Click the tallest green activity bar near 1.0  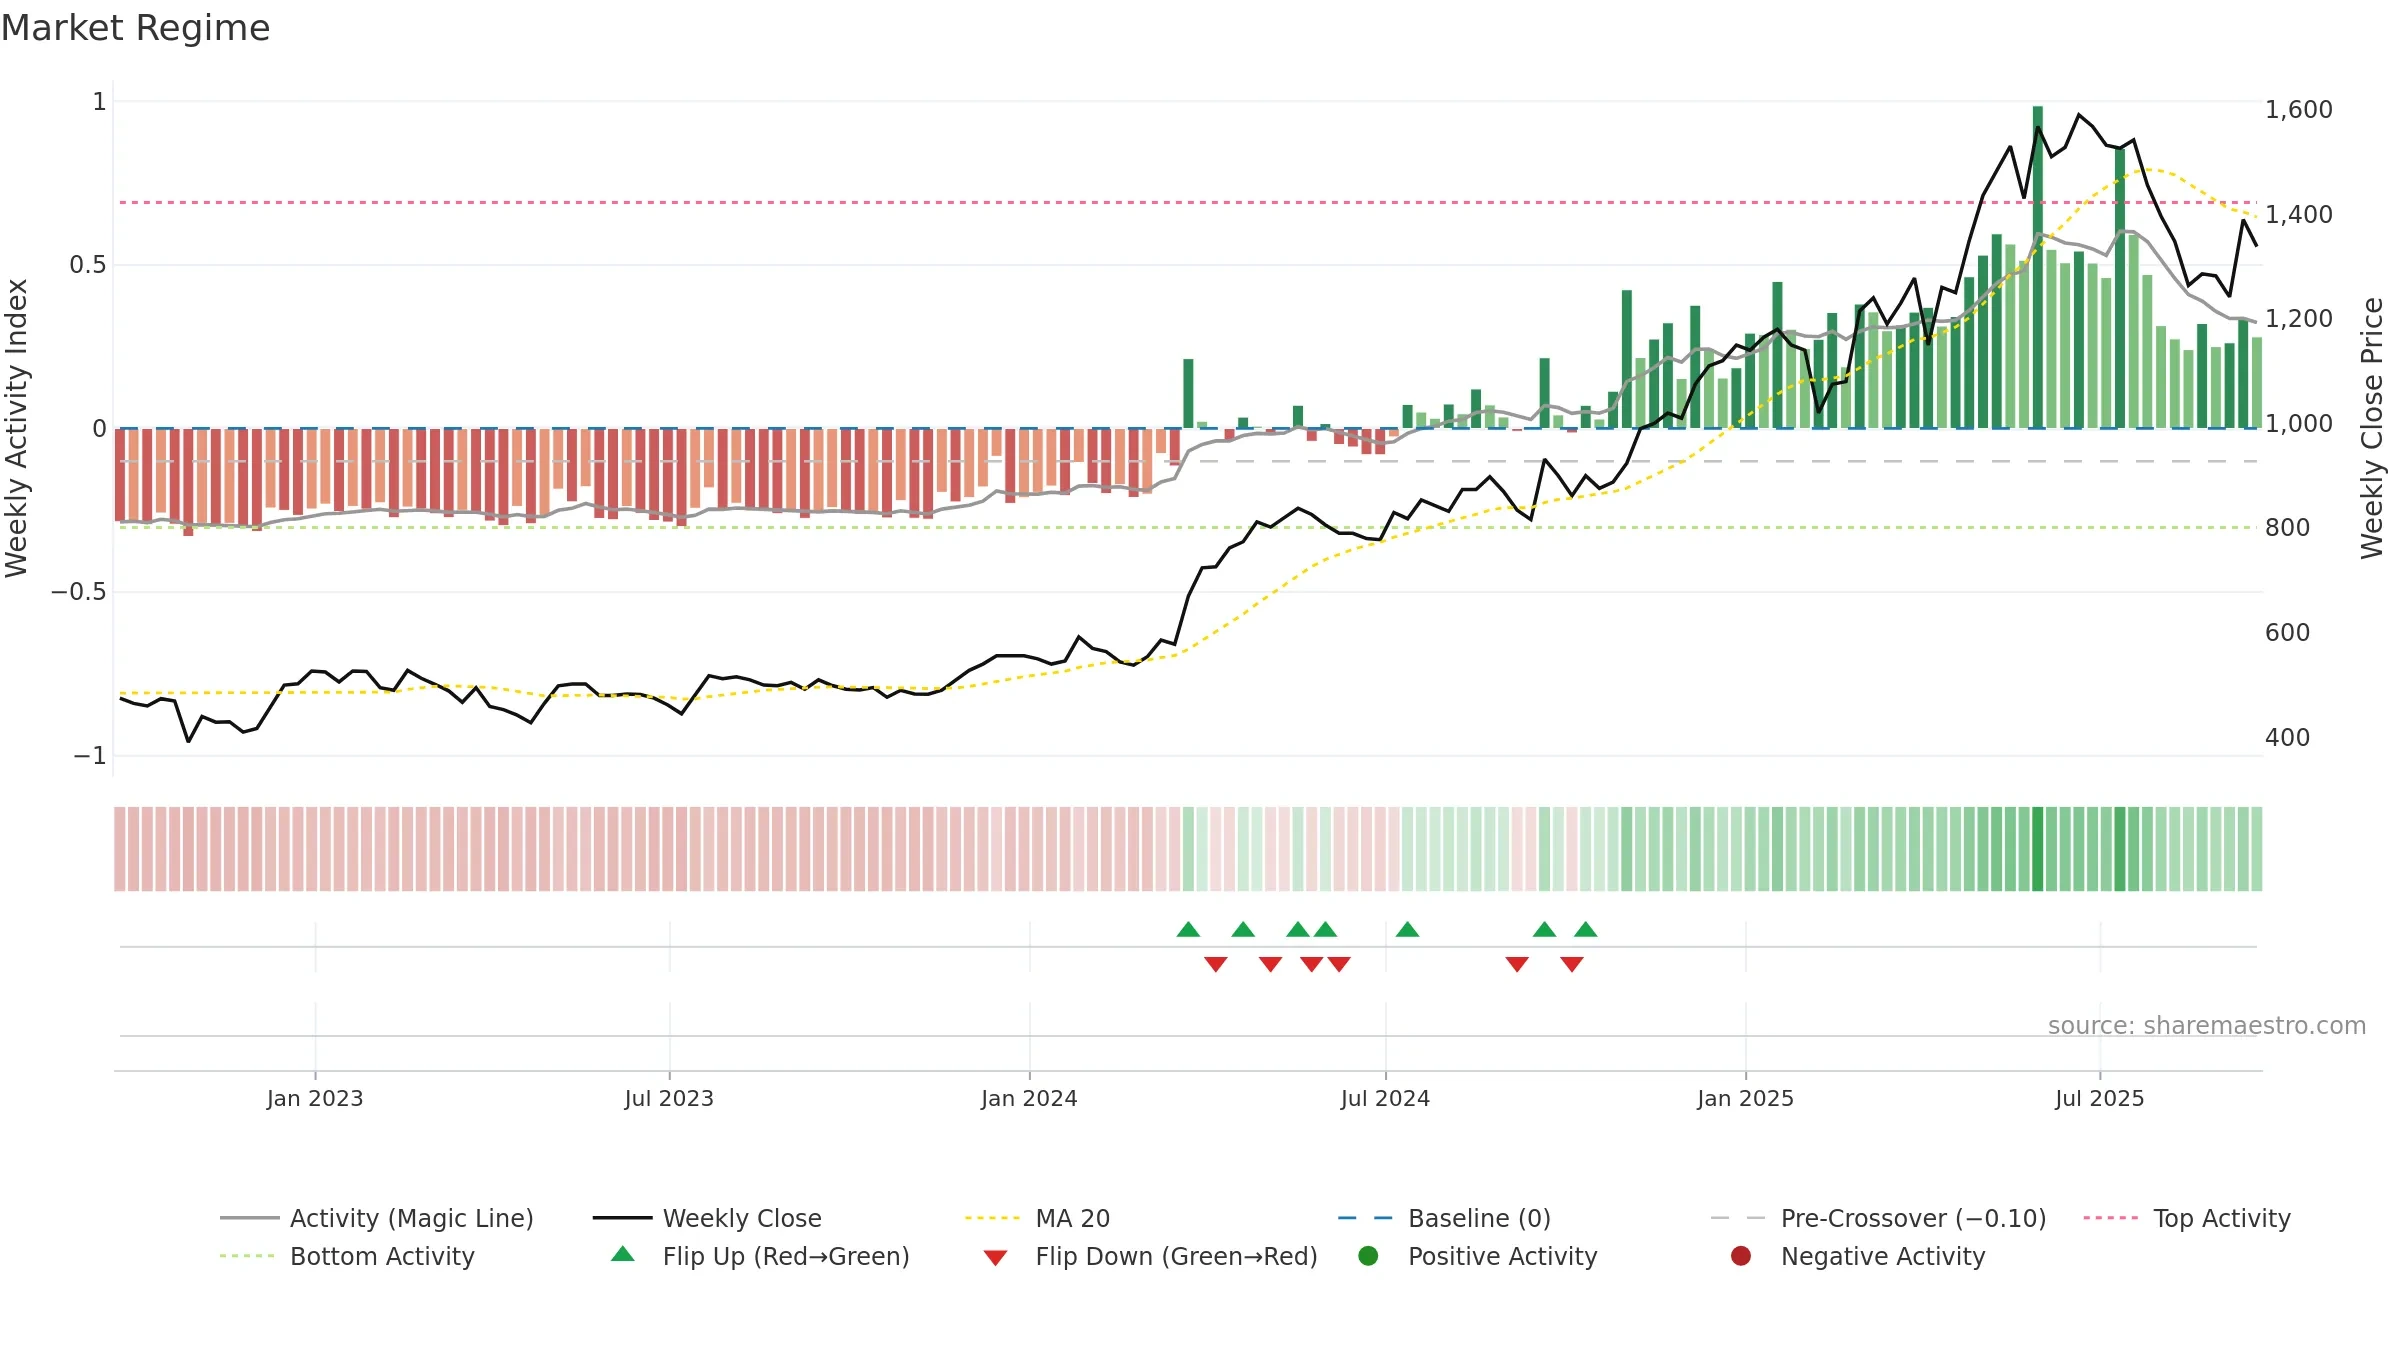(2038, 267)
